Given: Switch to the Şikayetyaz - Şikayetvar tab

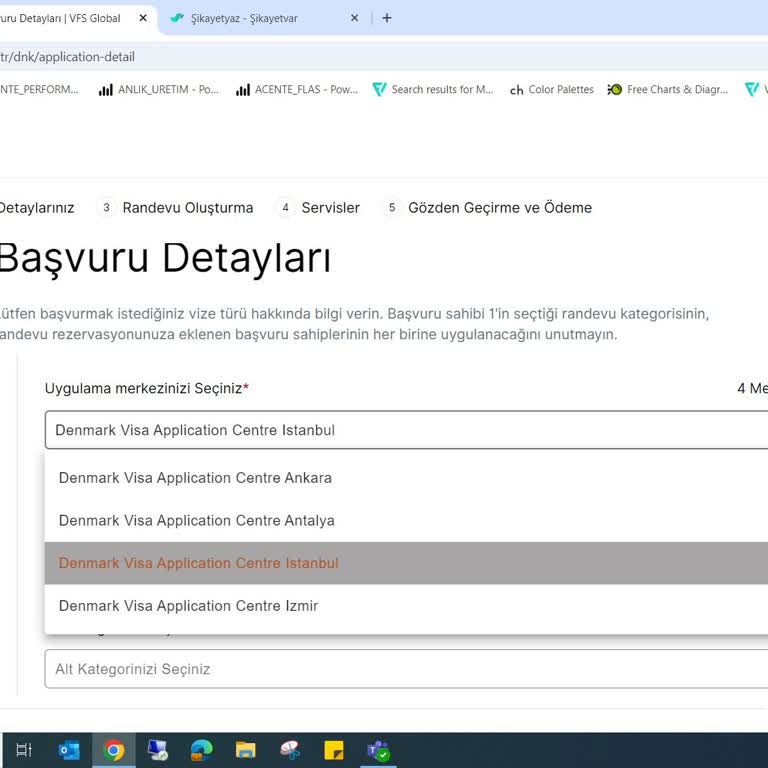Looking at the screenshot, I should (x=264, y=18).
